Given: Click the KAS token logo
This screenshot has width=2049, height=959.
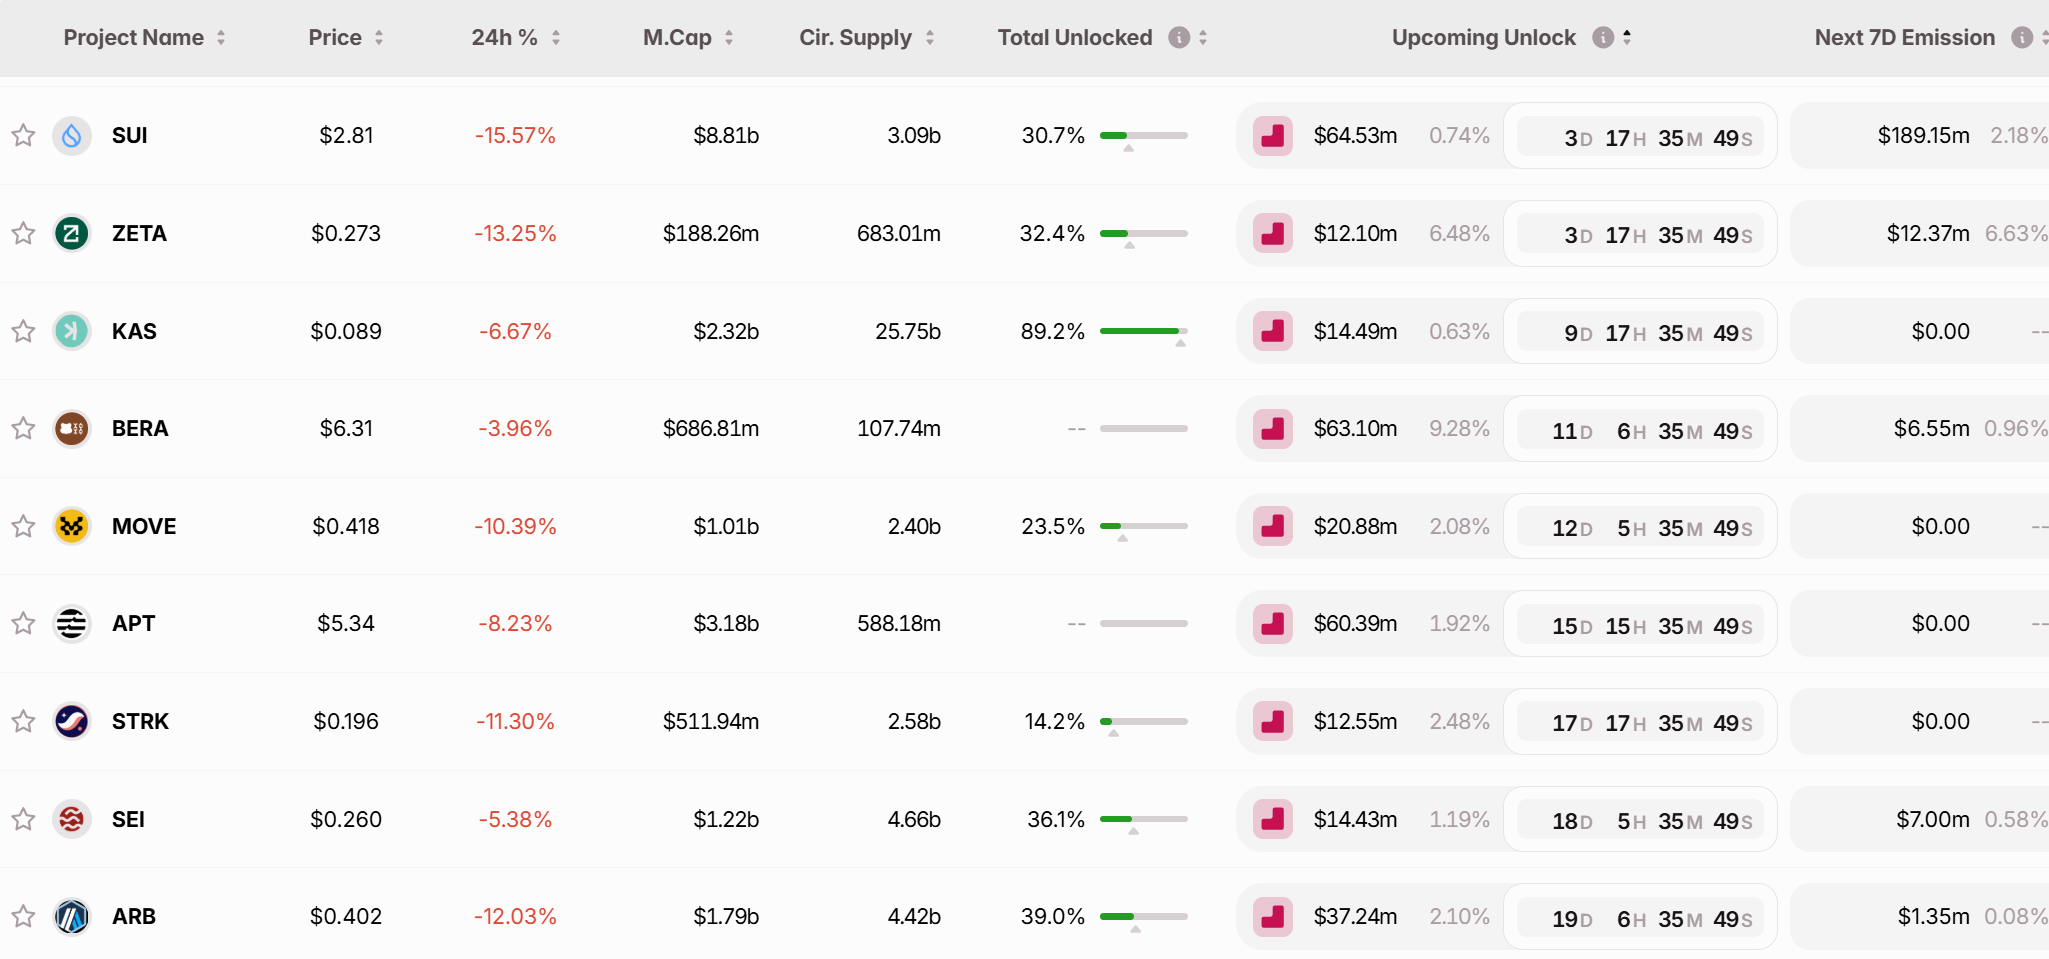Looking at the screenshot, I should 72,331.
